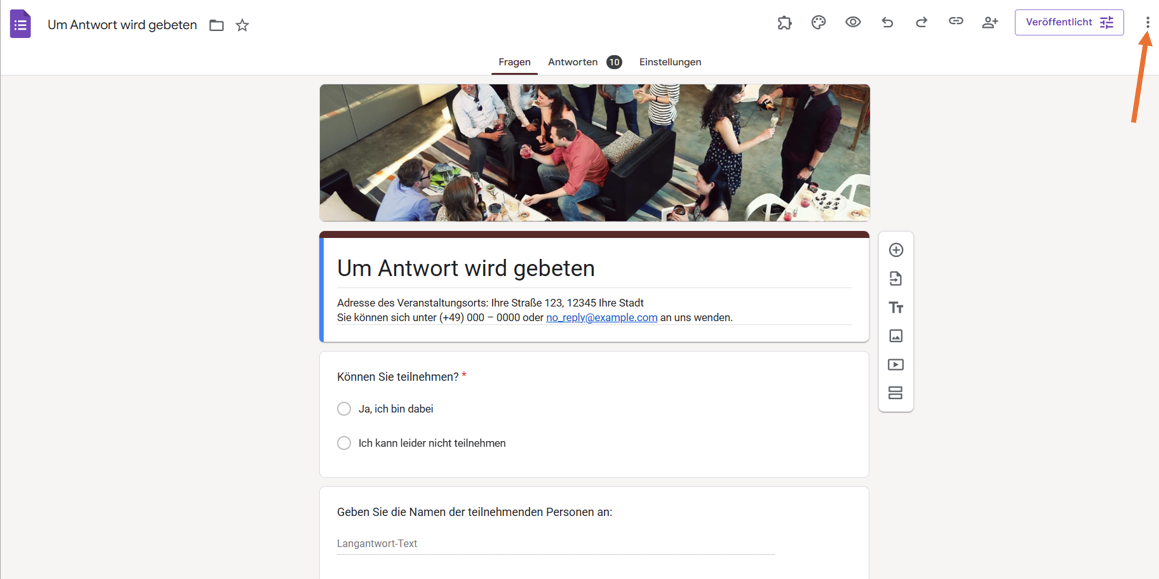Click the form description text field
The height and width of the screenshot is (579, 1159).
594,311
